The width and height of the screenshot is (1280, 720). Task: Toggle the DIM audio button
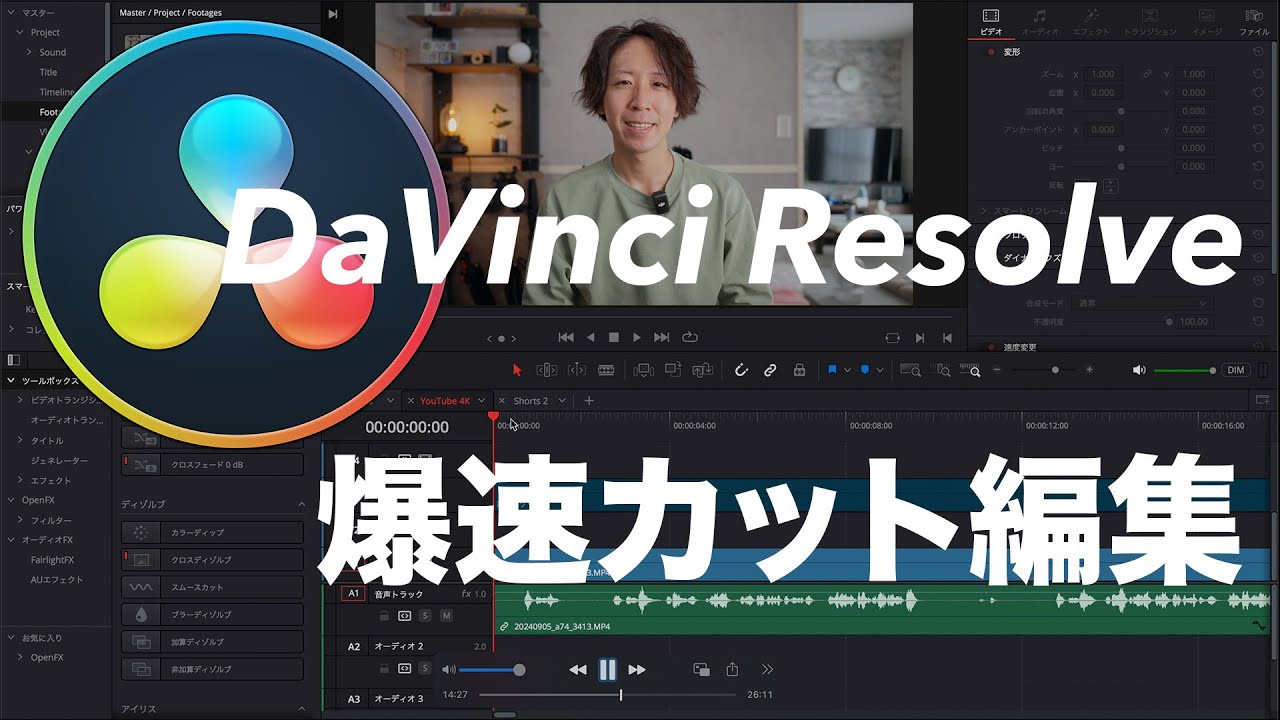pos(1236,370)
